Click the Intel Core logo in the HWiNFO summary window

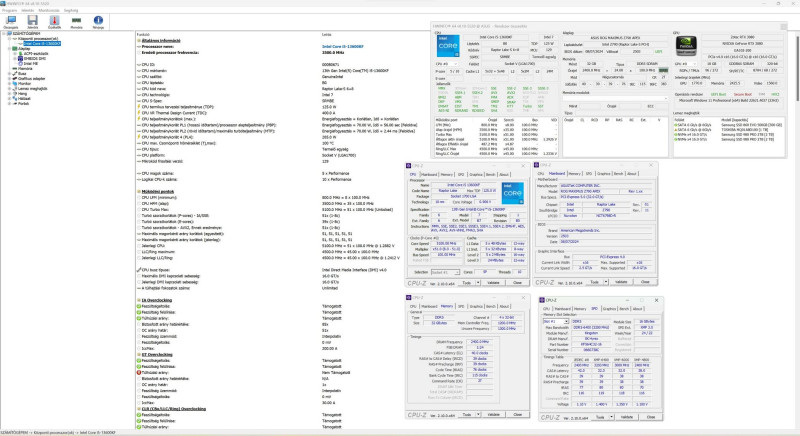tap(447, 46)
